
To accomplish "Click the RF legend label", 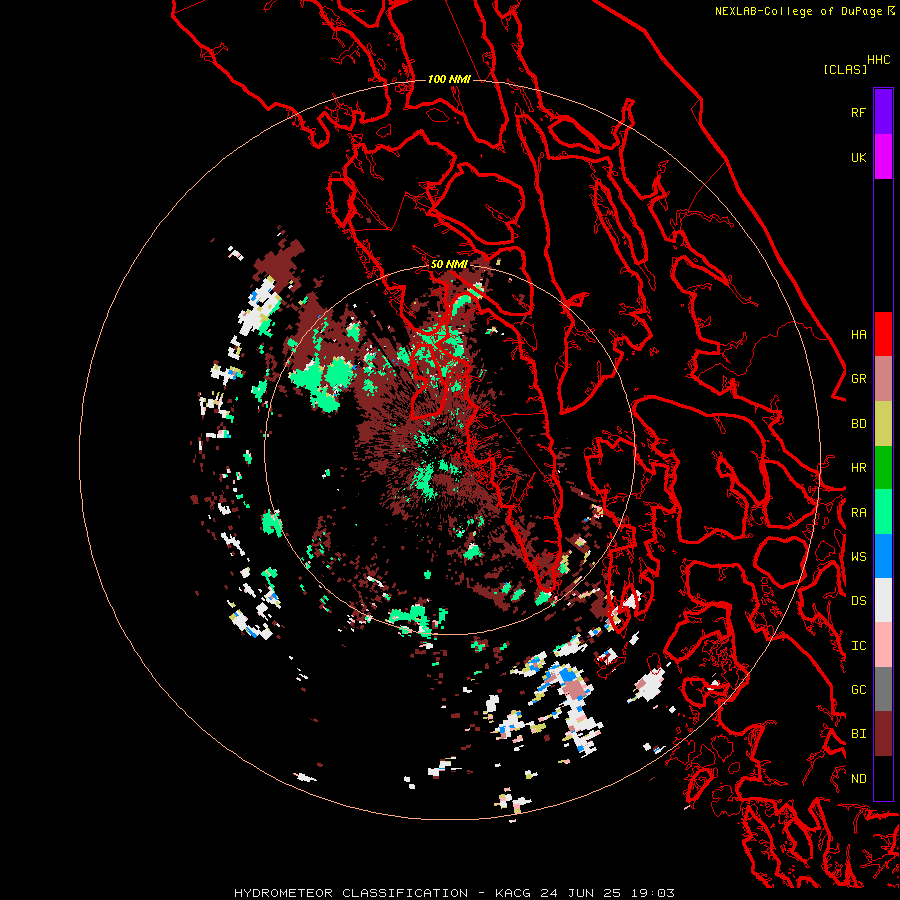I will [x=858, y=112].
